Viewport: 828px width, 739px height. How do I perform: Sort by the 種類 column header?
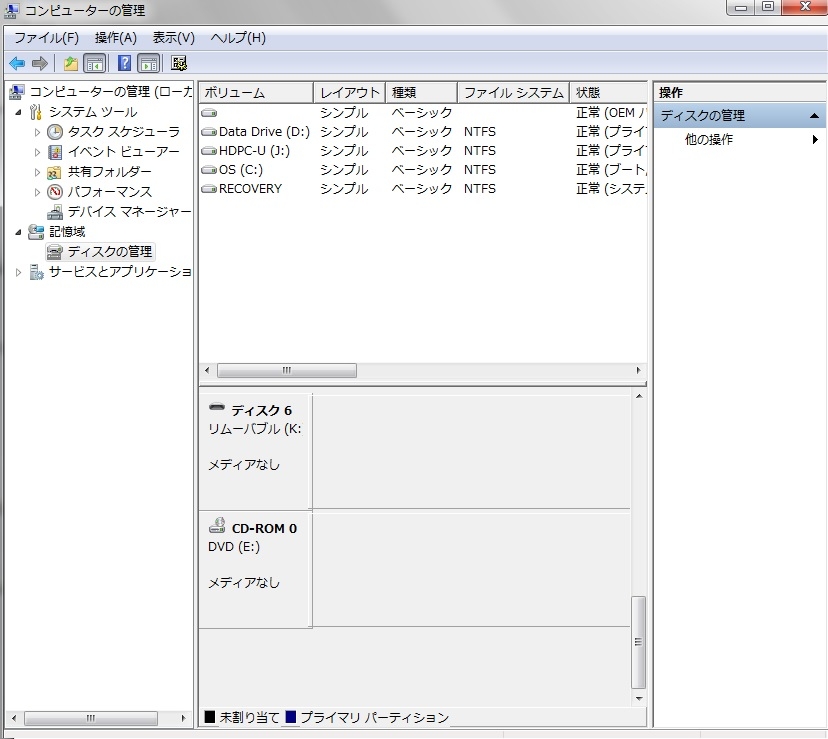(421, 93)
